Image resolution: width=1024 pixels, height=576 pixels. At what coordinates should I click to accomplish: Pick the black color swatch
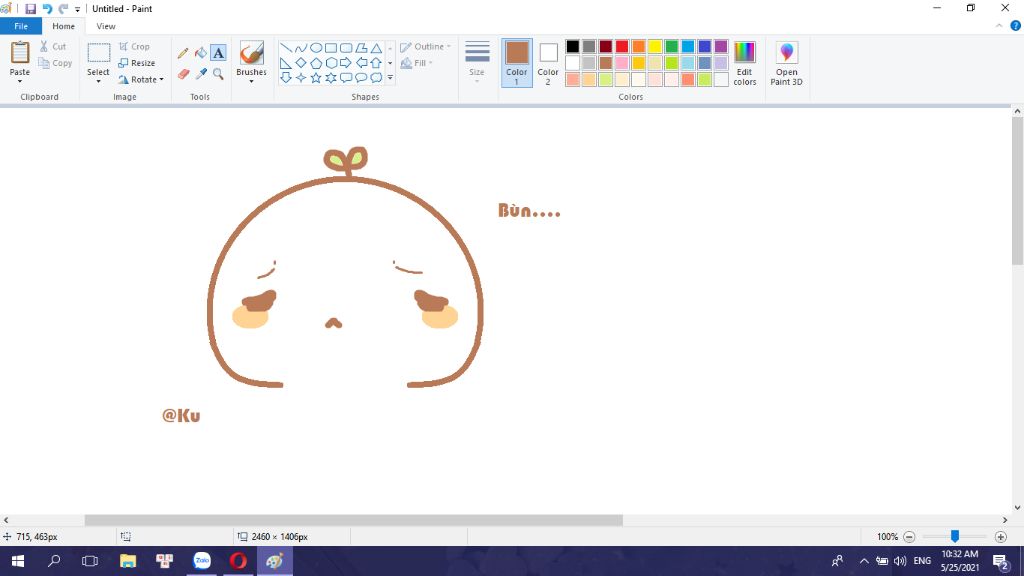(573, 46)
